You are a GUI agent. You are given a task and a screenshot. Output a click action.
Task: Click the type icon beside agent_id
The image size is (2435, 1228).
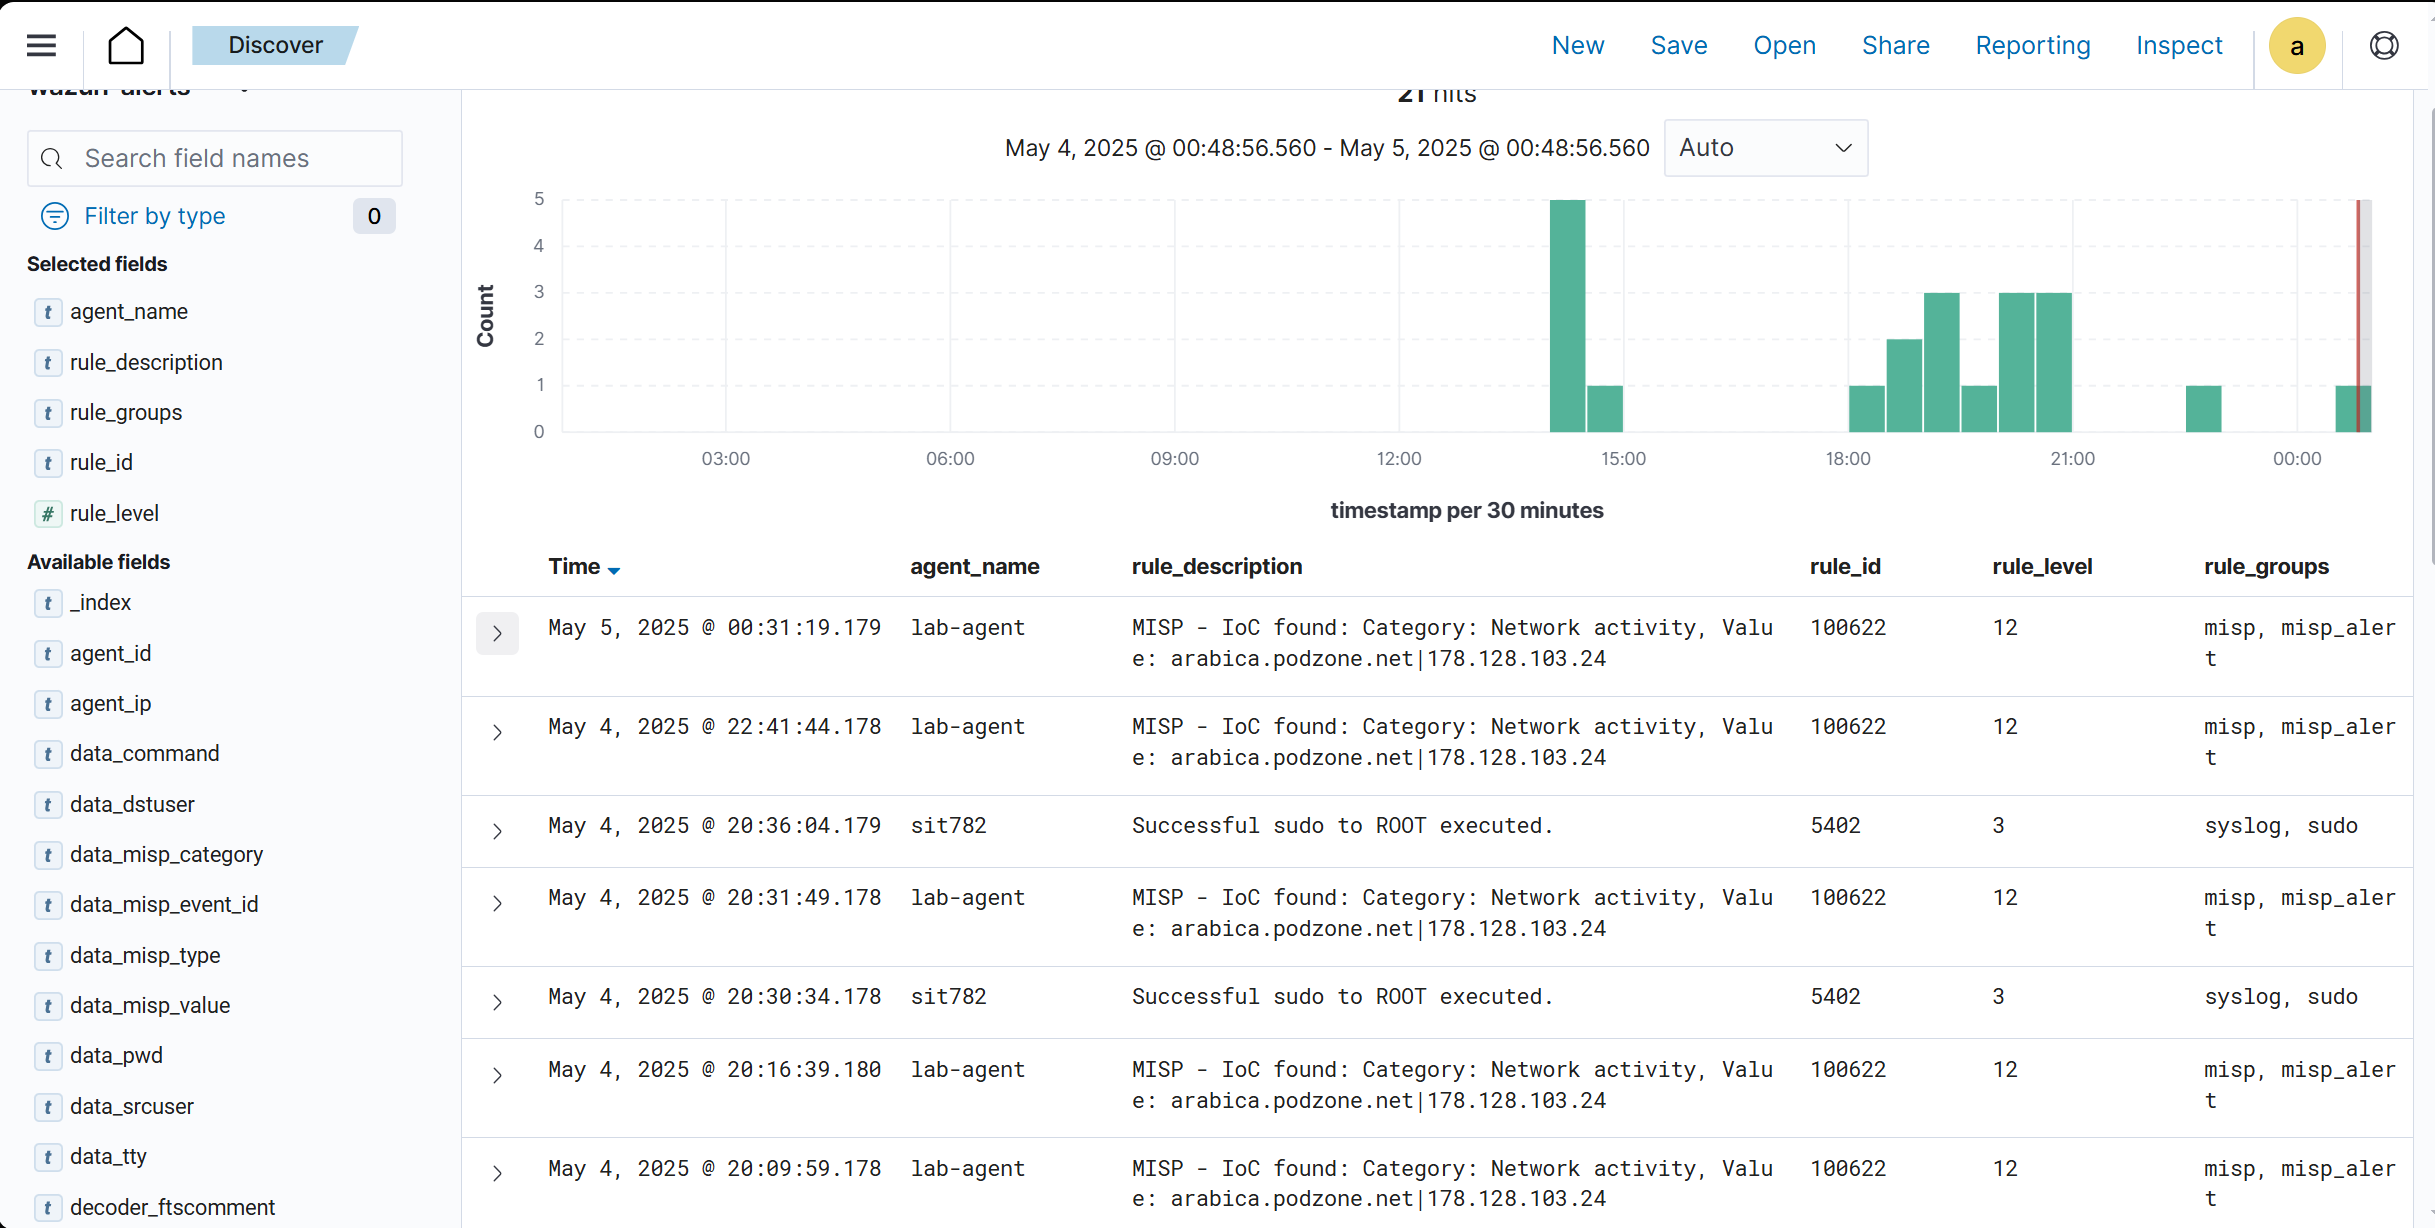tap(47, 653)
